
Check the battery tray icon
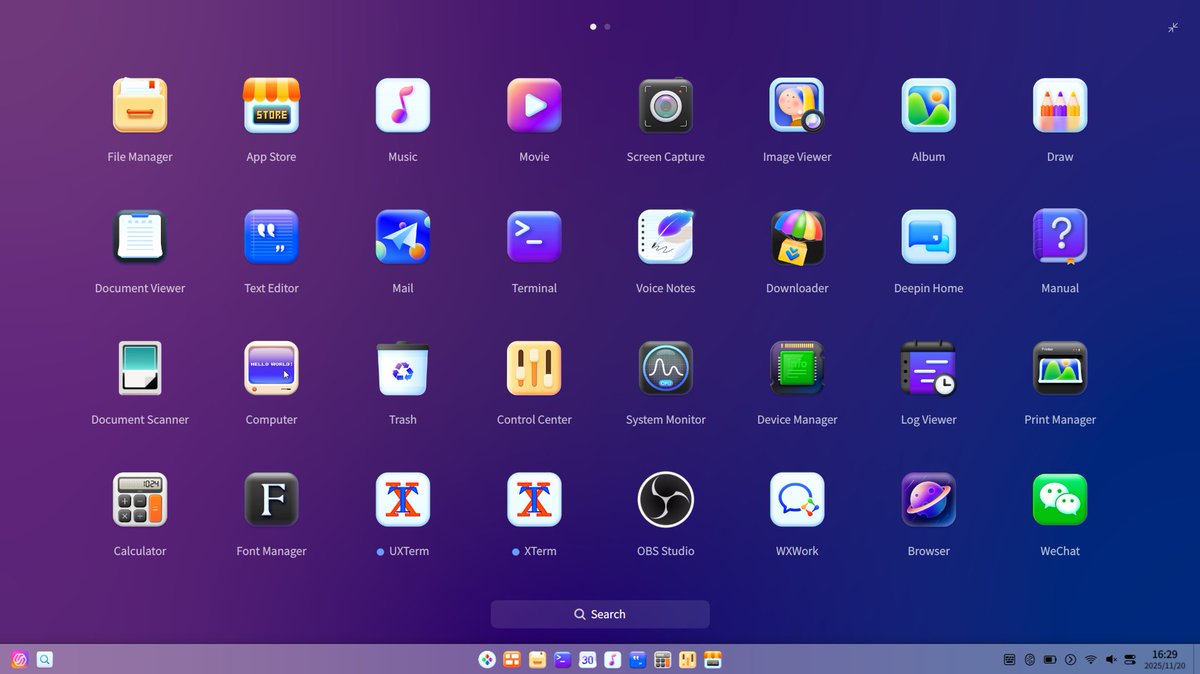(1050, 660)
